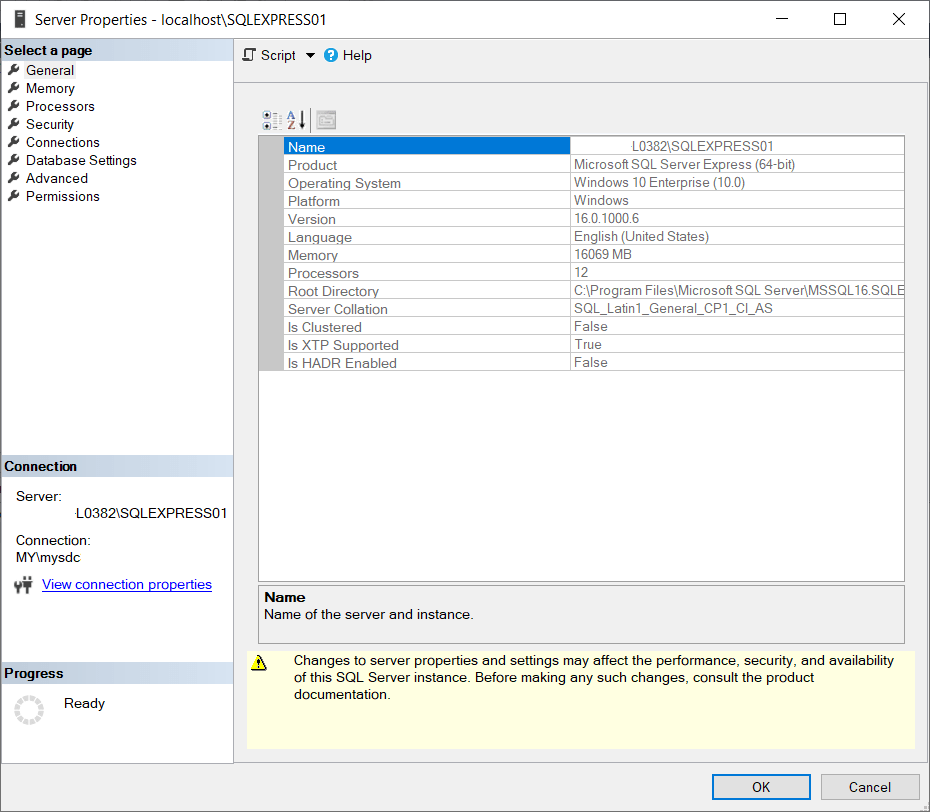930x812 pixels.
Task: Click the version value 16.0.1000.6
Action: 606,218
